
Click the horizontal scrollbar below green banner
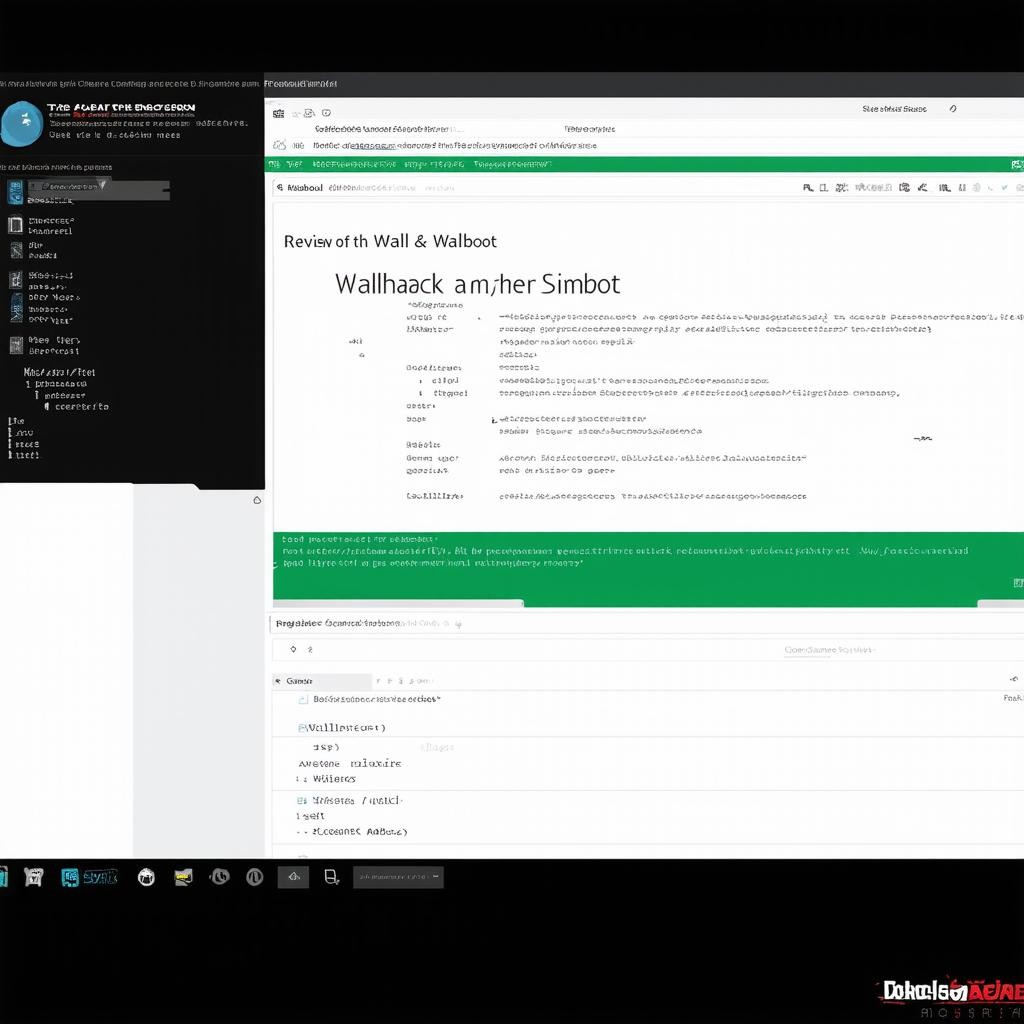click(x=398, y=603)
